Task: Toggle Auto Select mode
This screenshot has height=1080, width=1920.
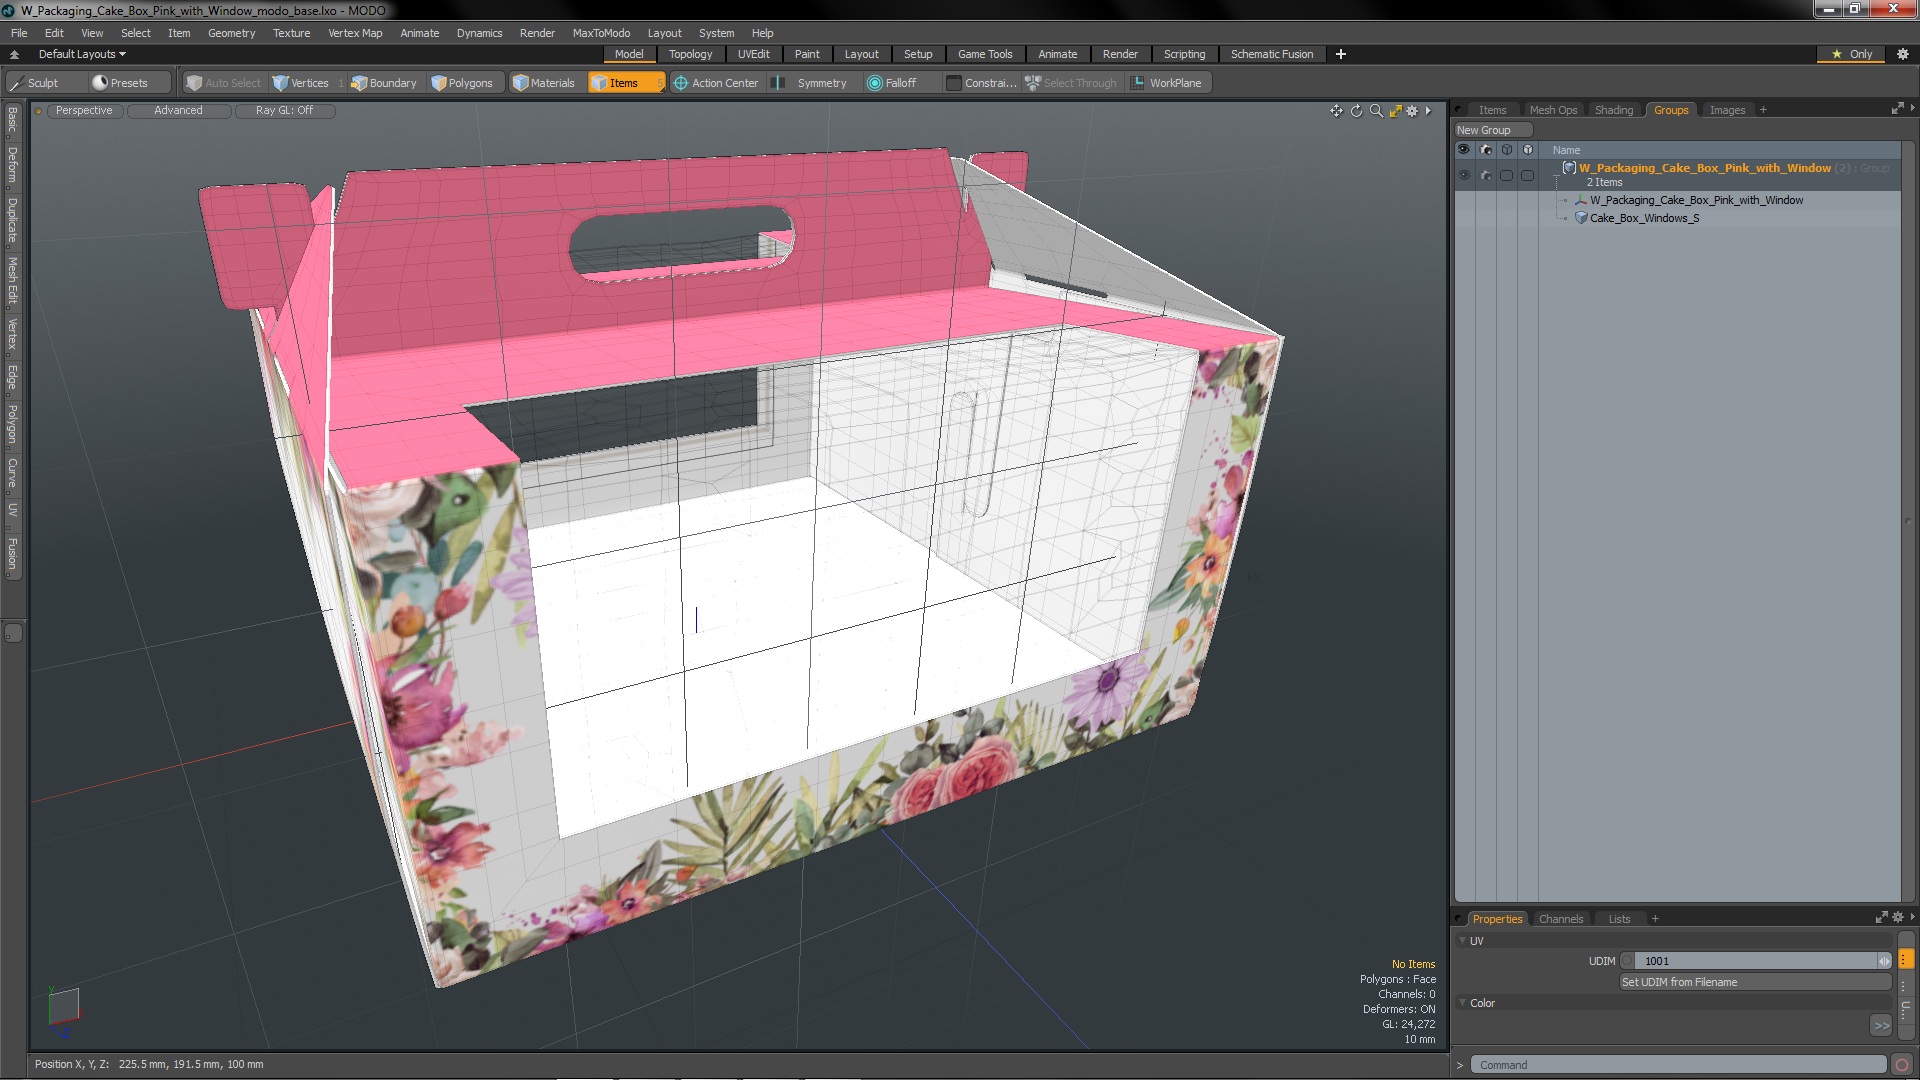Action: coord(224,83)
